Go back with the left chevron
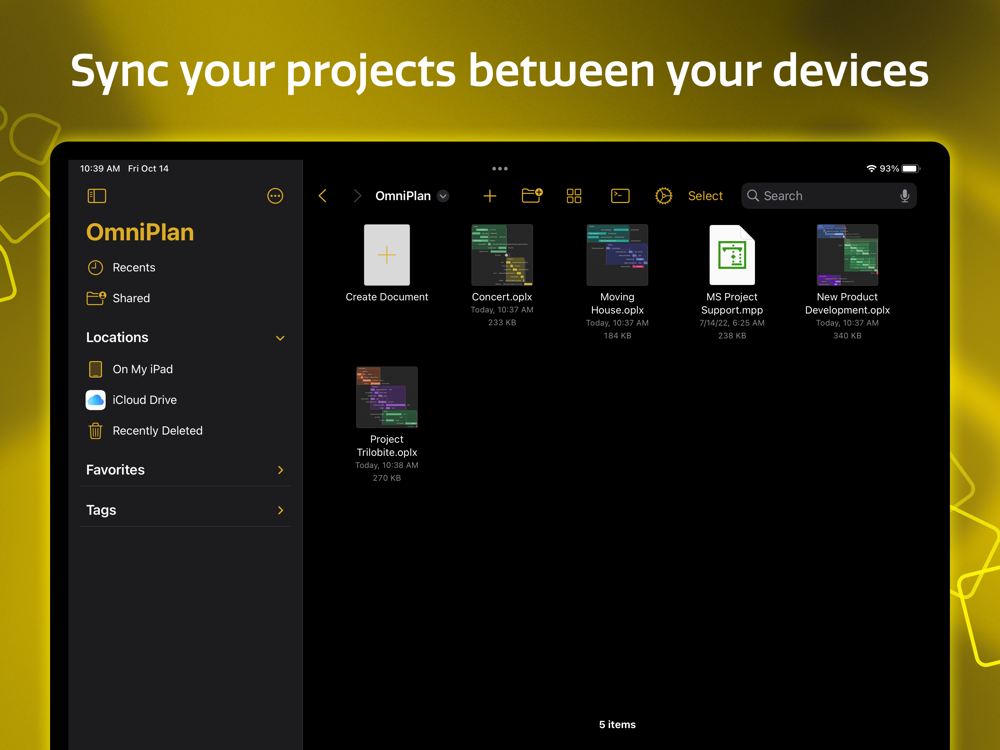This screenshot has width=1000, height=750. [323, 196]
